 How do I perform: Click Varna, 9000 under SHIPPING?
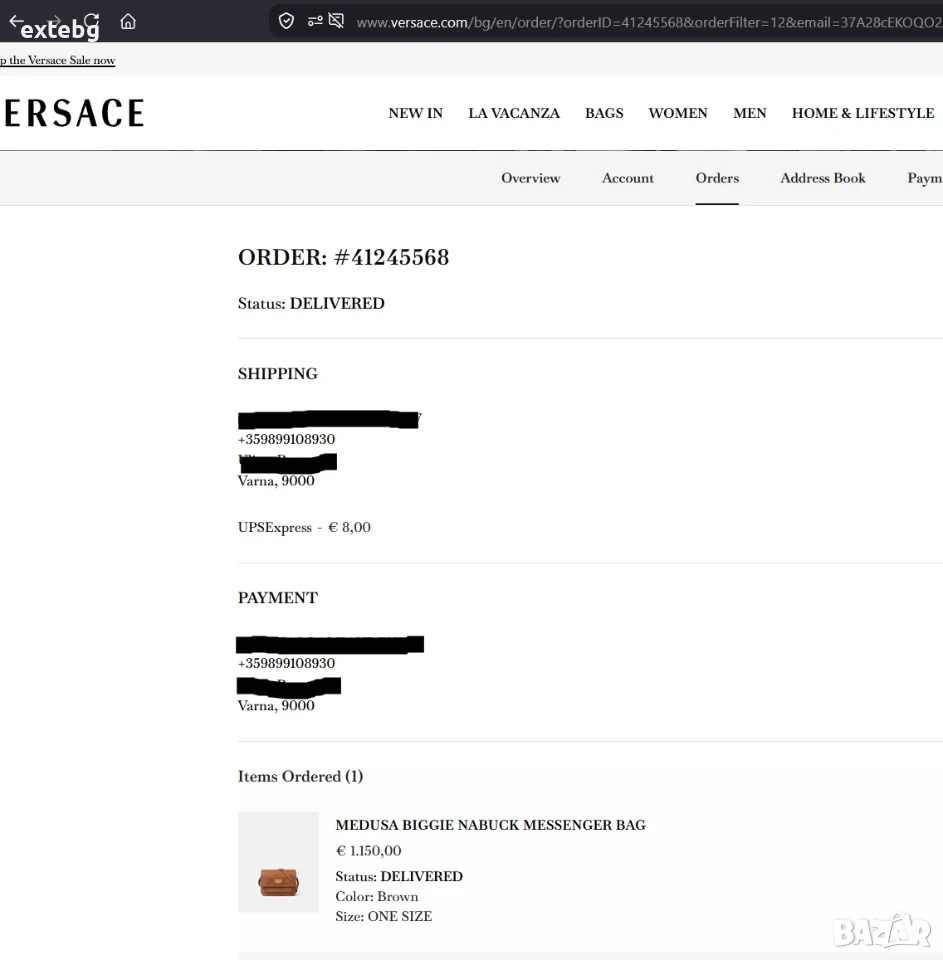point(276,481)
